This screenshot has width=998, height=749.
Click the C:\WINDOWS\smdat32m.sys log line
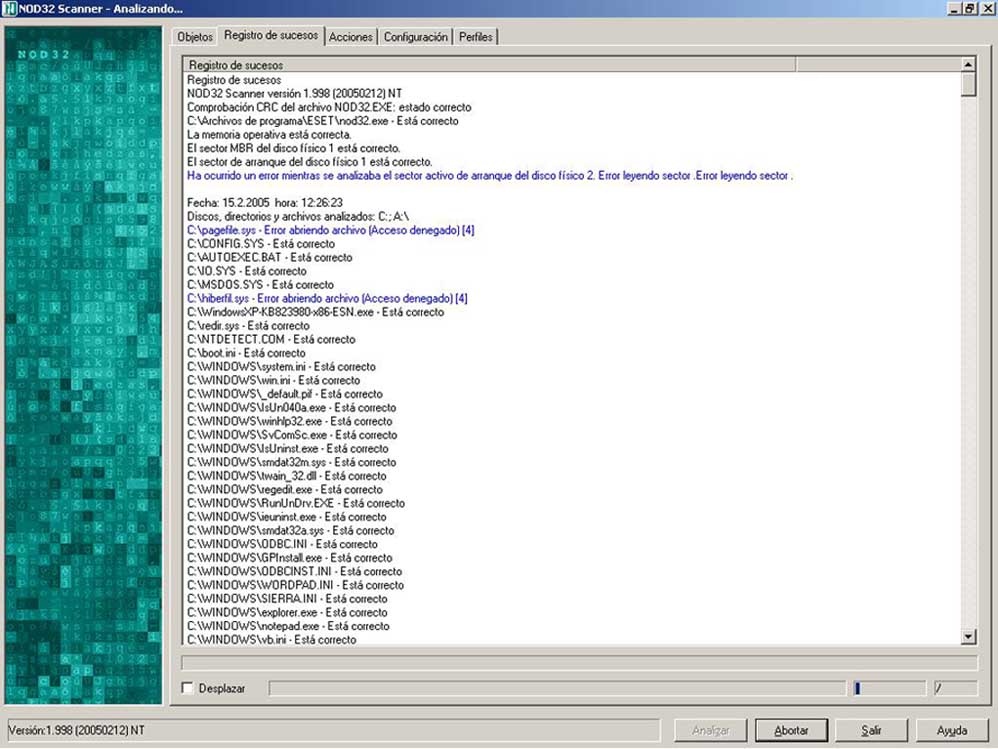pyautogui.click(x=292, y=463)
